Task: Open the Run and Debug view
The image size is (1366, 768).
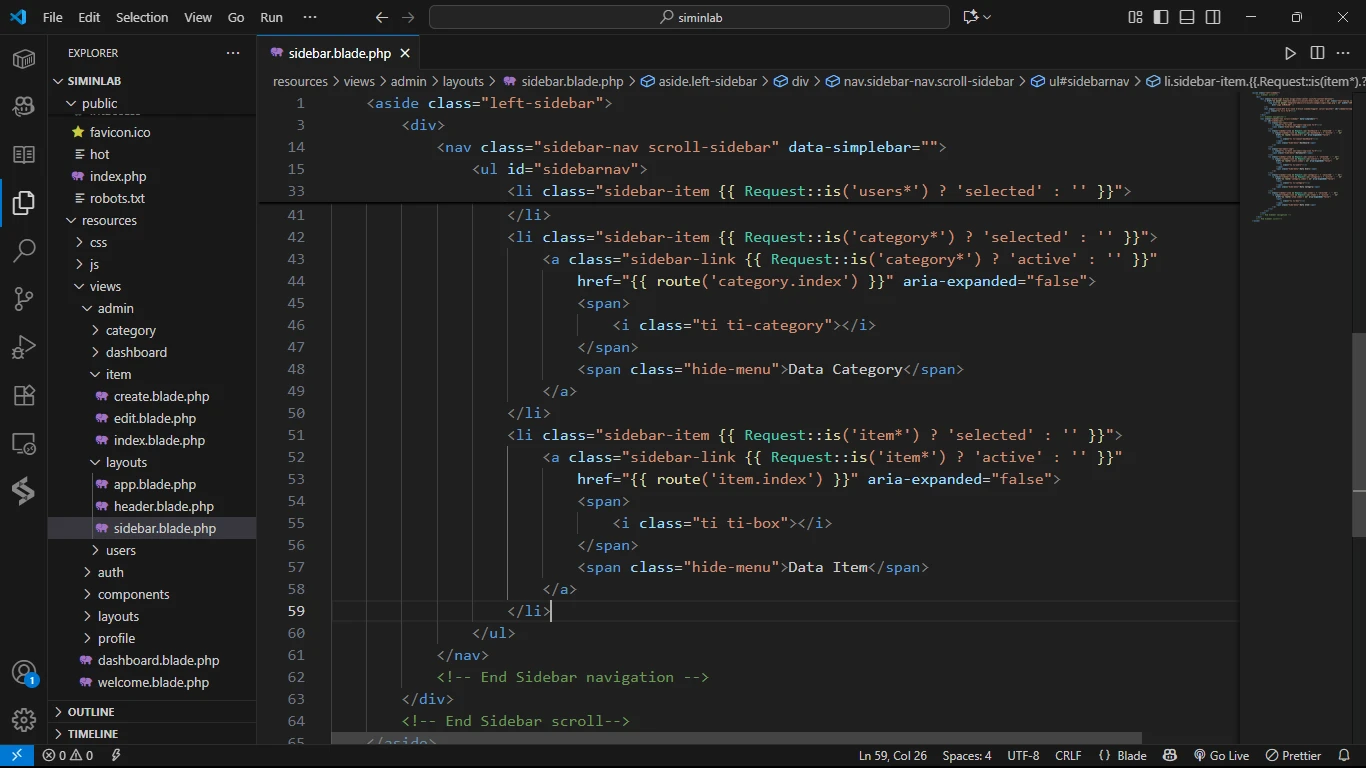Action: point(24,347)
